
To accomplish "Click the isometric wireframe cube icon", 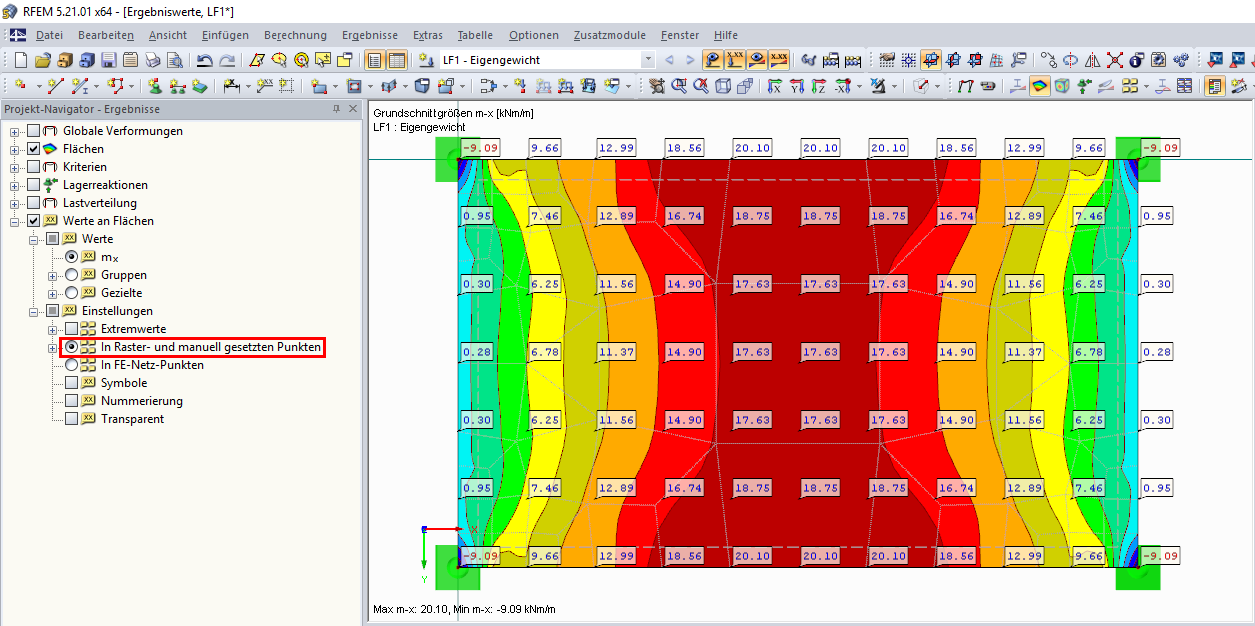I will pyautogui.click(x=723, y=86).
